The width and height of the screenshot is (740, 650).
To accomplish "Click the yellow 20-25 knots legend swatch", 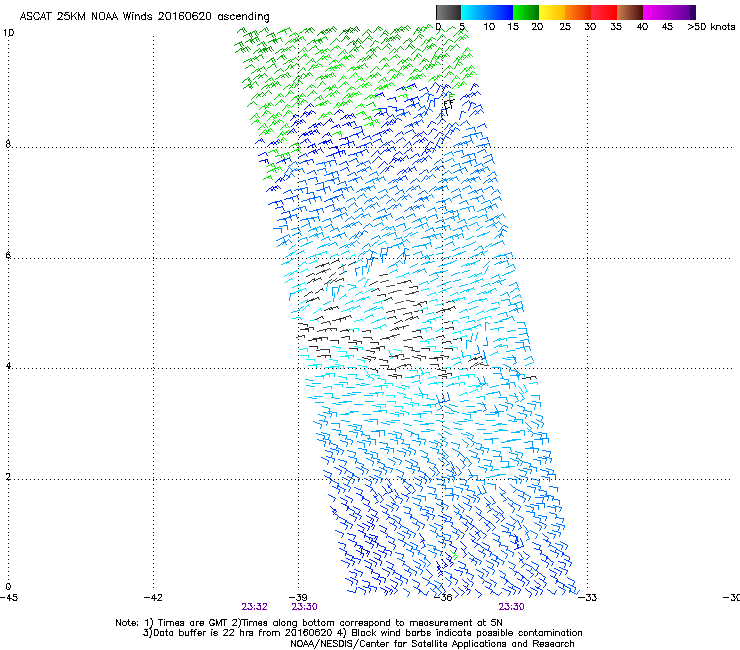I will point(552,12).
